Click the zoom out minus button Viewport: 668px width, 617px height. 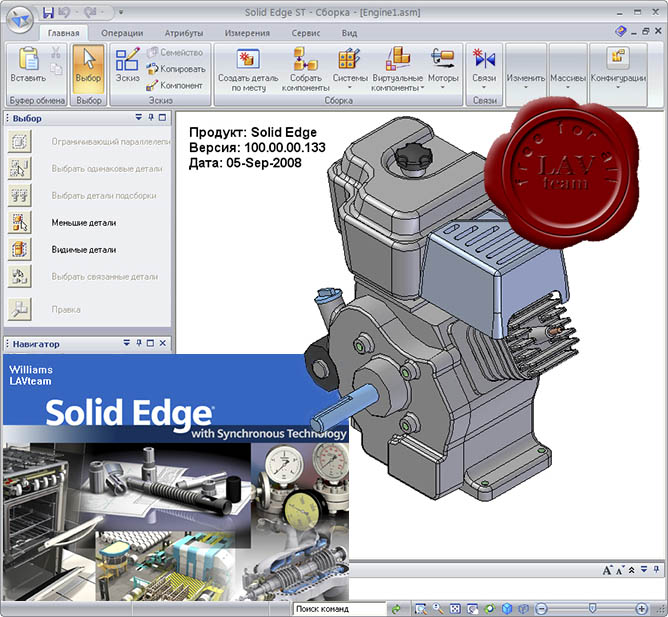point(541,608)
